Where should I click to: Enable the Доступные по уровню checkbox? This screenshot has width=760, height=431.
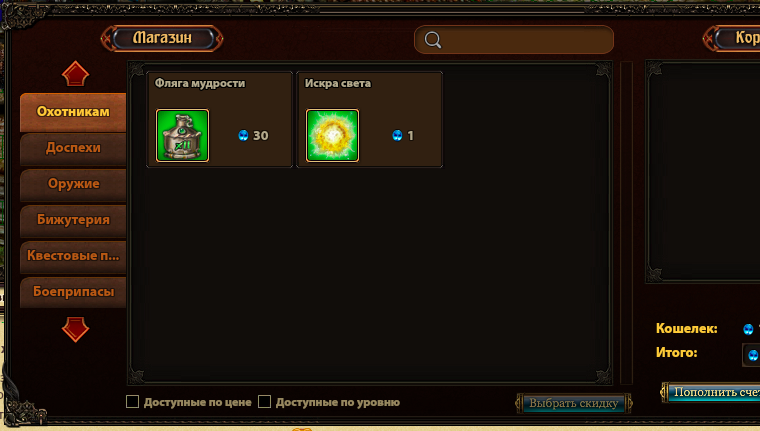point(264,401)
